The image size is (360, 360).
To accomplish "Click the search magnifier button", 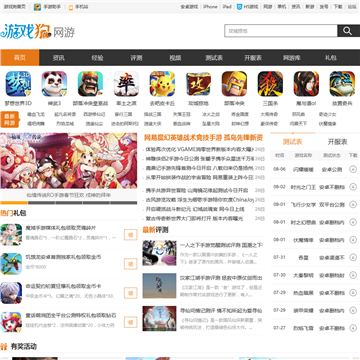I will point(348,31).
